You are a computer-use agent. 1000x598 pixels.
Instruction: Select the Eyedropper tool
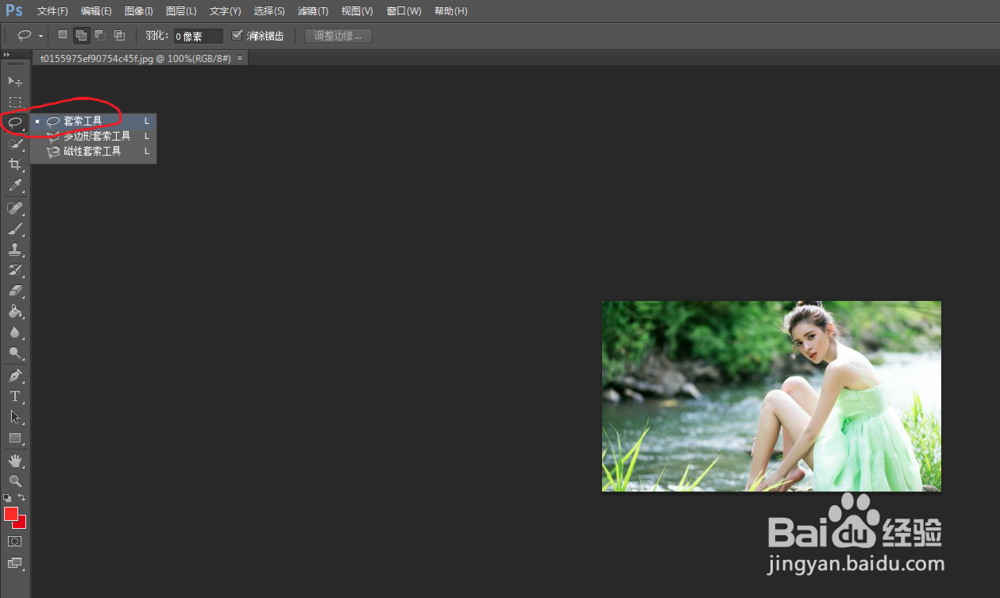(15, 186)
